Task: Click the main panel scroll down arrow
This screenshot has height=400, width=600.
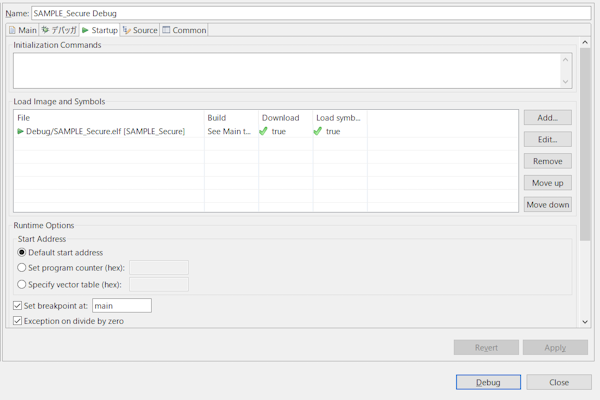Action: [x=585, y=322]
